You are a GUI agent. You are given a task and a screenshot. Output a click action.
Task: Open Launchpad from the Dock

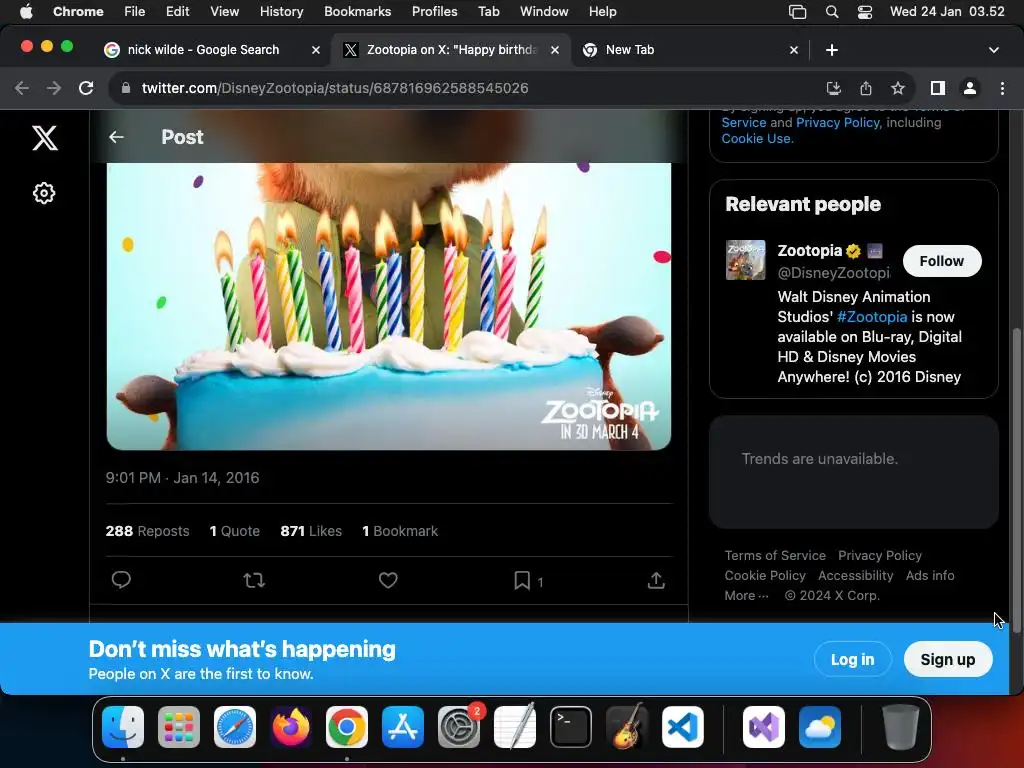(x=179, y=727)
